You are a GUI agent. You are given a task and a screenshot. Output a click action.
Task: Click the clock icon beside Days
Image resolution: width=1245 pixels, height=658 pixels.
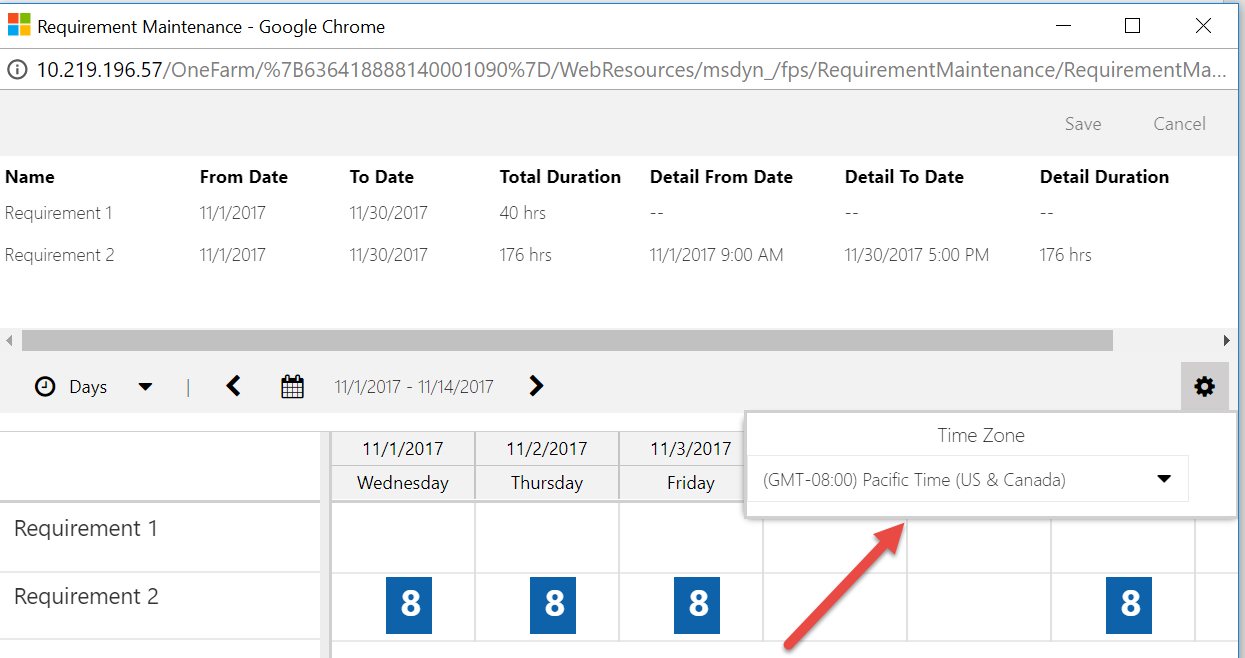[45, 387]
